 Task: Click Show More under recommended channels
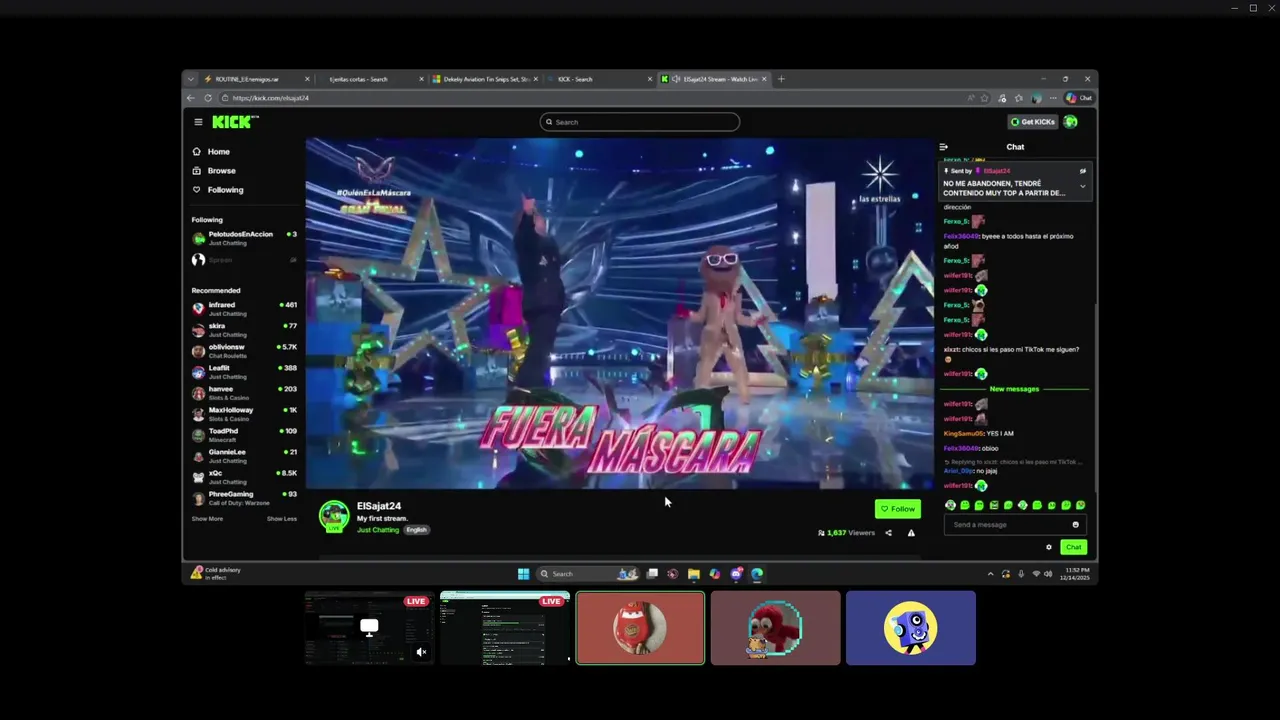(207, 519)
